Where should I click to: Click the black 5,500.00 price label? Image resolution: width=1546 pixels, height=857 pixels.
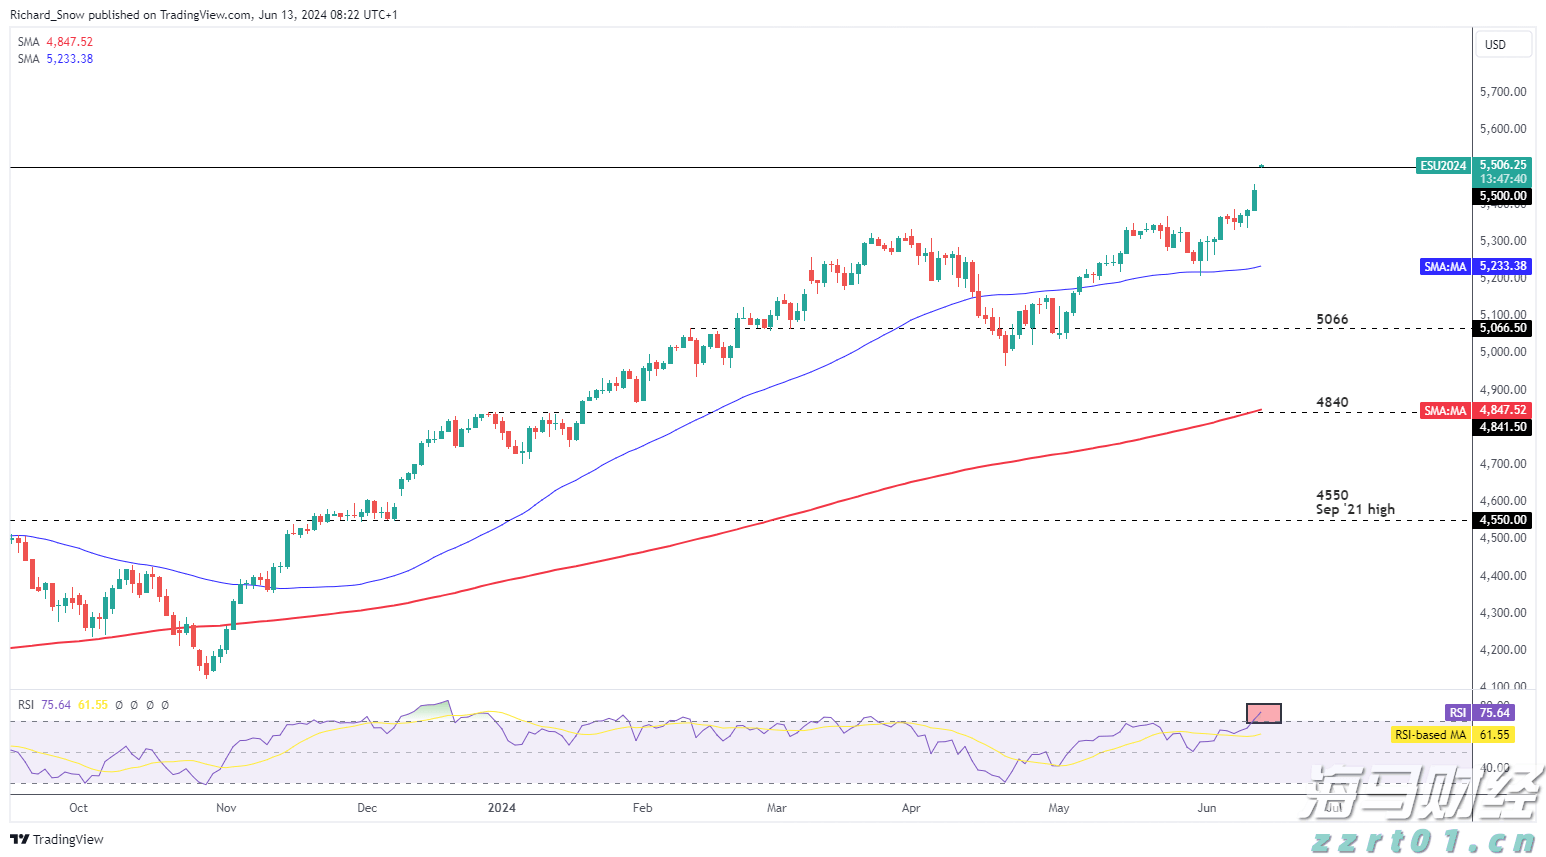point(1503,196)
